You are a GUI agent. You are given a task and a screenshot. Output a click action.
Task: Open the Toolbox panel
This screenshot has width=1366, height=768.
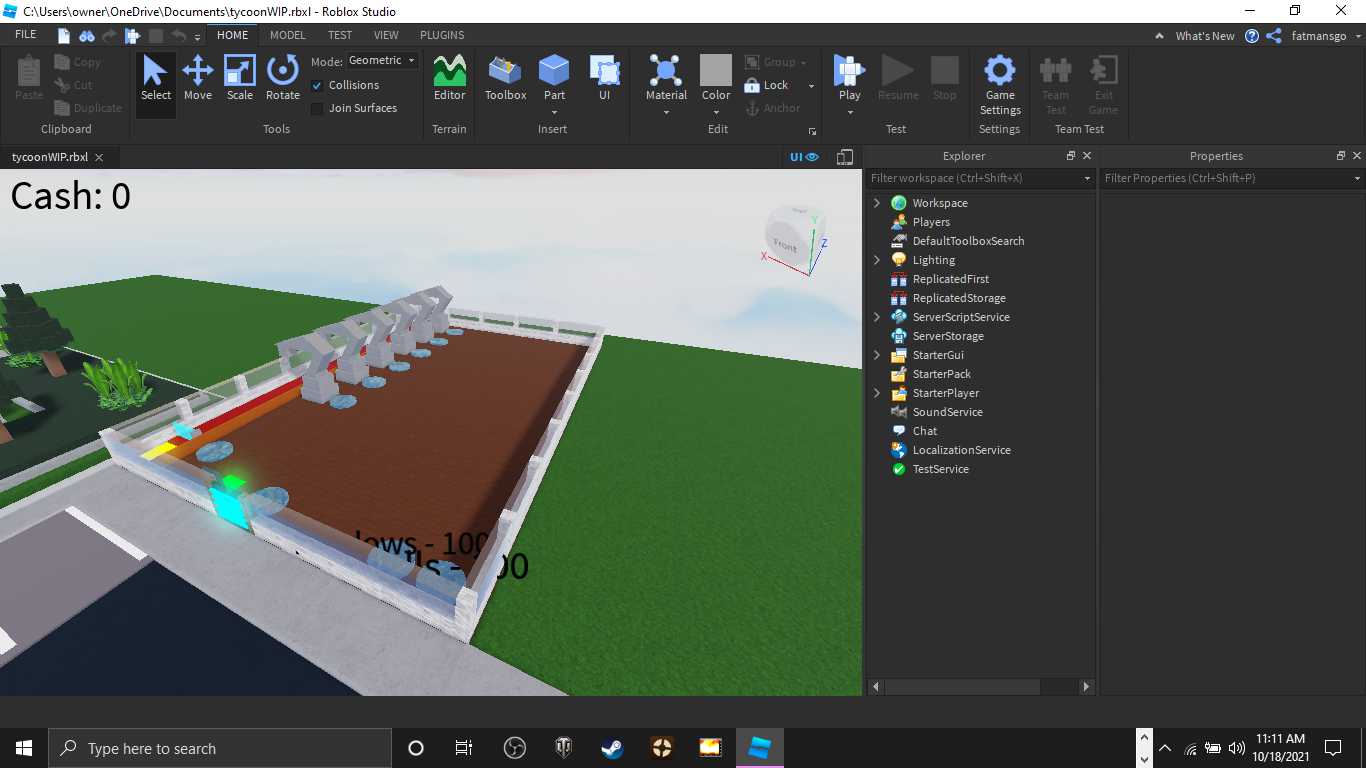click(506, 79)
